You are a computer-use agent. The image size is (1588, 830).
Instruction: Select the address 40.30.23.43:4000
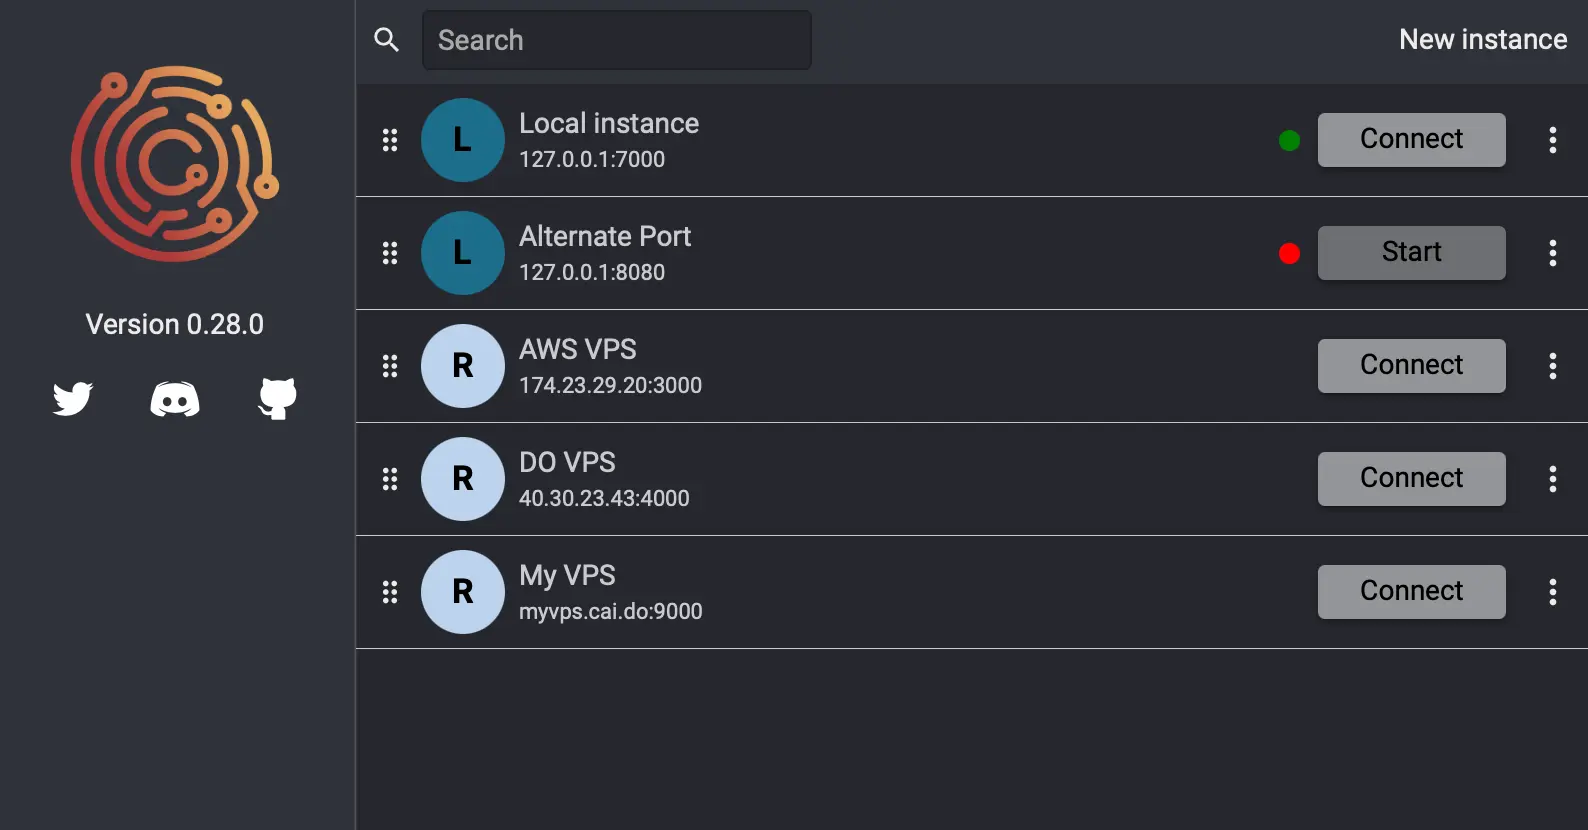(x=604, y=498)
